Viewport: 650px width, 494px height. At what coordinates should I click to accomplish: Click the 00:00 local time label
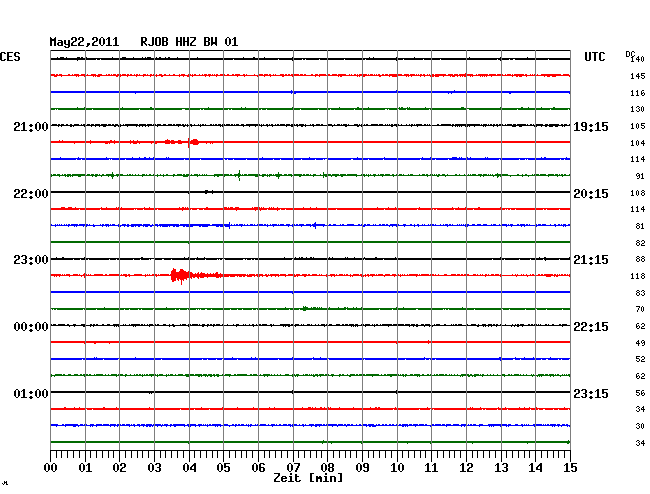(31, 327)
